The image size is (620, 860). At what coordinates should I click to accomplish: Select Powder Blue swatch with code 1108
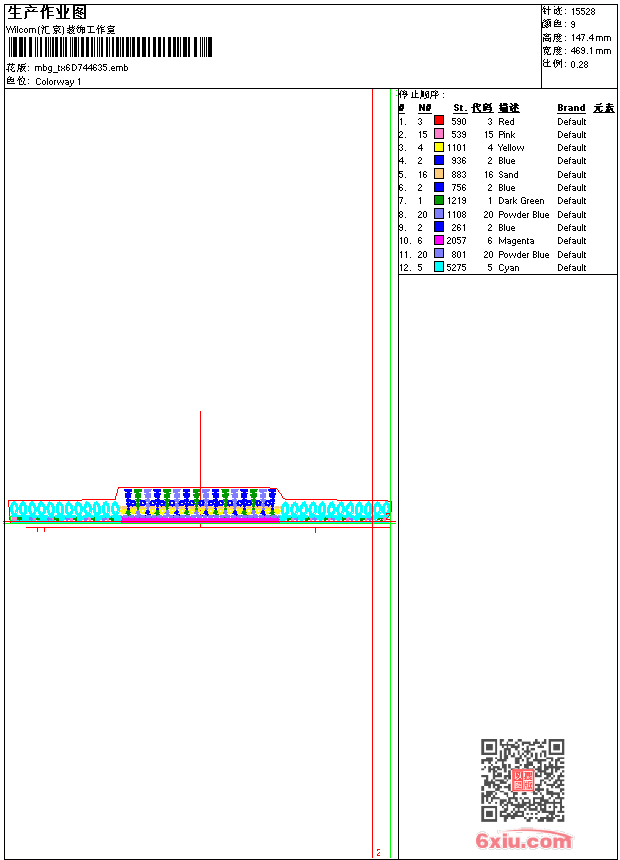point(439,214)
